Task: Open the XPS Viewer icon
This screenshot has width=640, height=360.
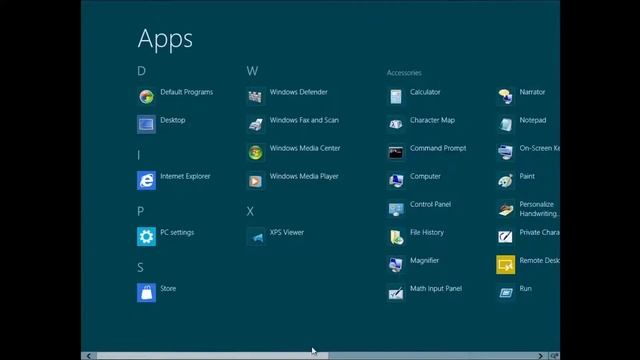Action: click(256, 237)
